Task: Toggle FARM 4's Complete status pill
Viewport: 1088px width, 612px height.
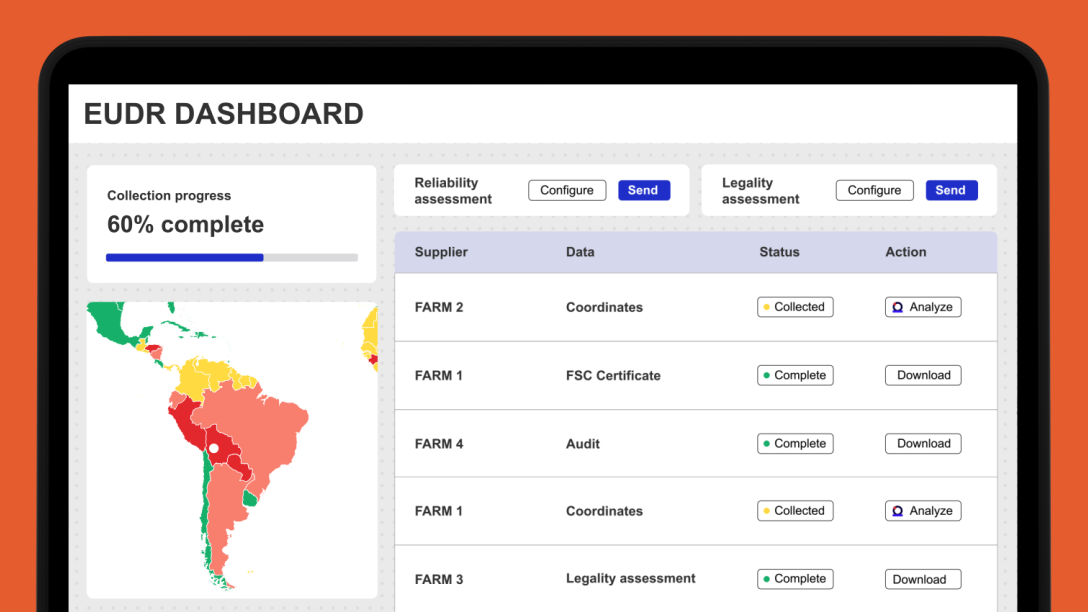Action: pyautogui.click(x=795, y=443)
